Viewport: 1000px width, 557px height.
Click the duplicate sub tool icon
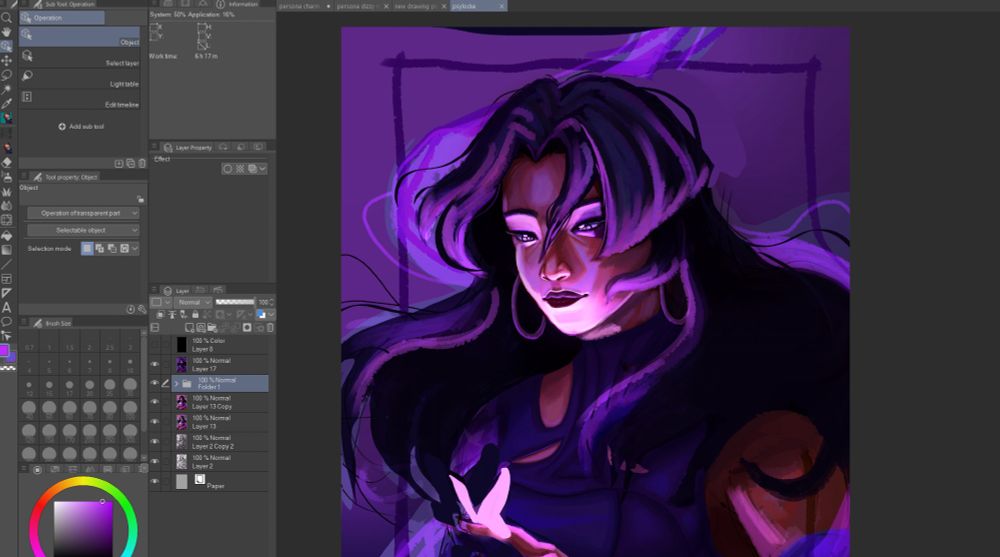point(130,164)
